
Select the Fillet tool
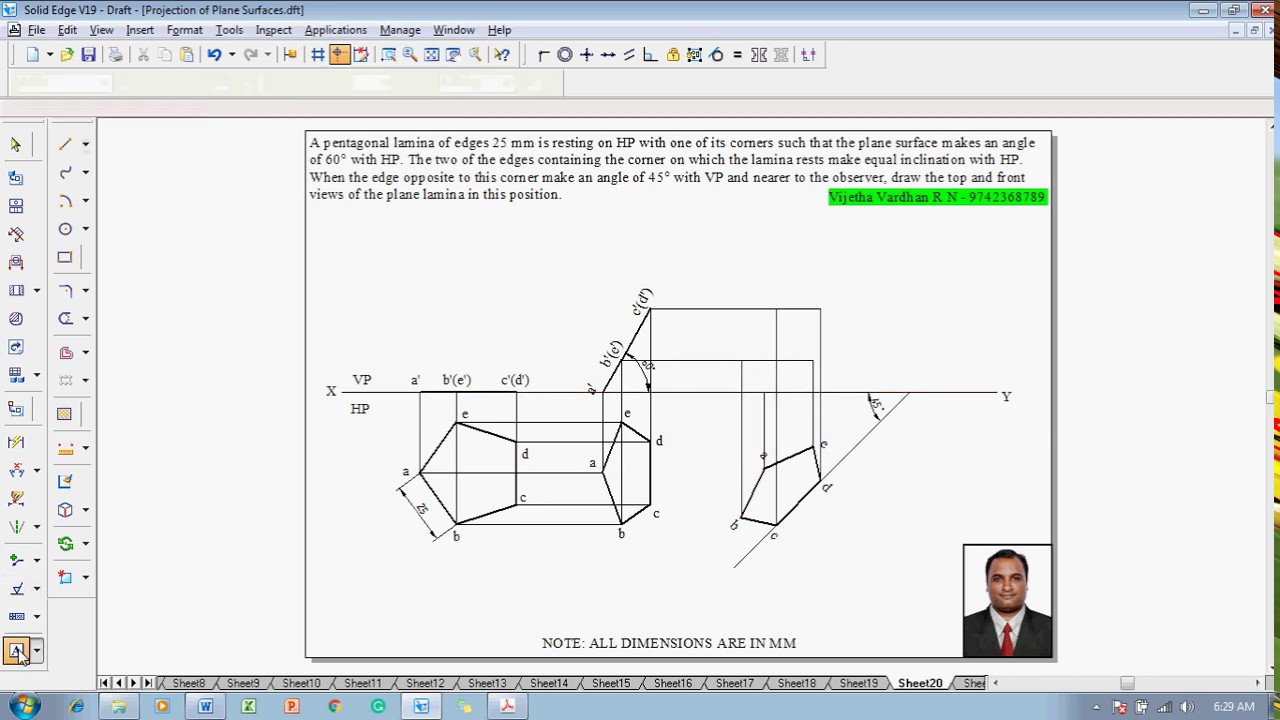tap(65, 291)
